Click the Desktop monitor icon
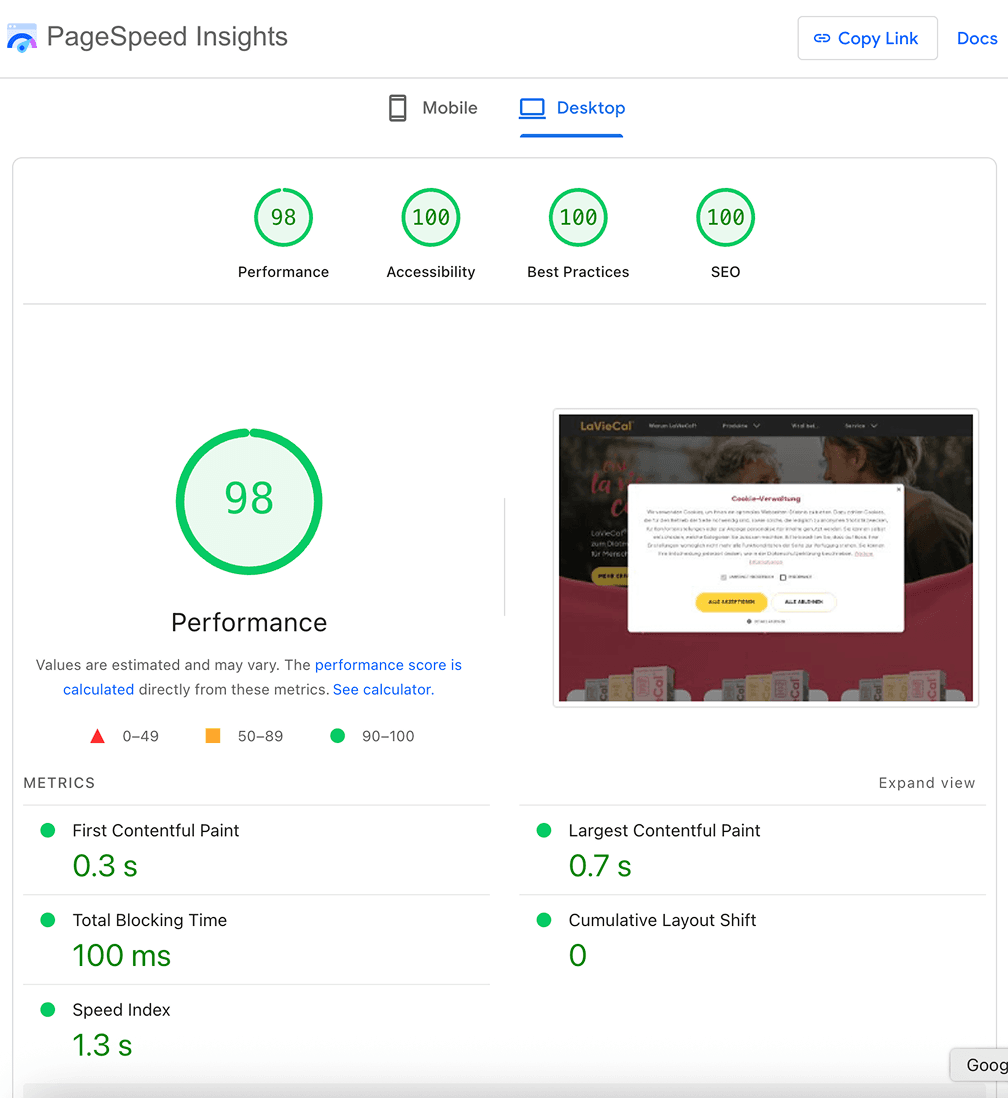The image size is (1008, 1098). [532, 108]
